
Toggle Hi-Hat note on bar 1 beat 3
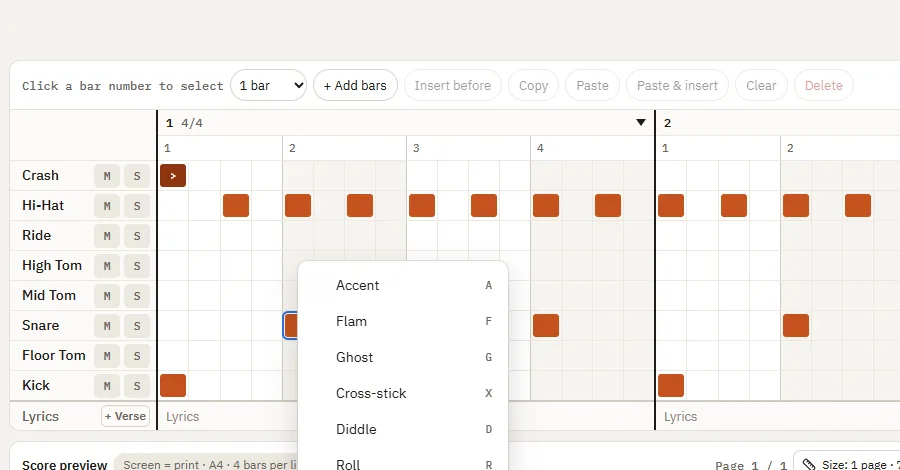click(x=422, y=205)
